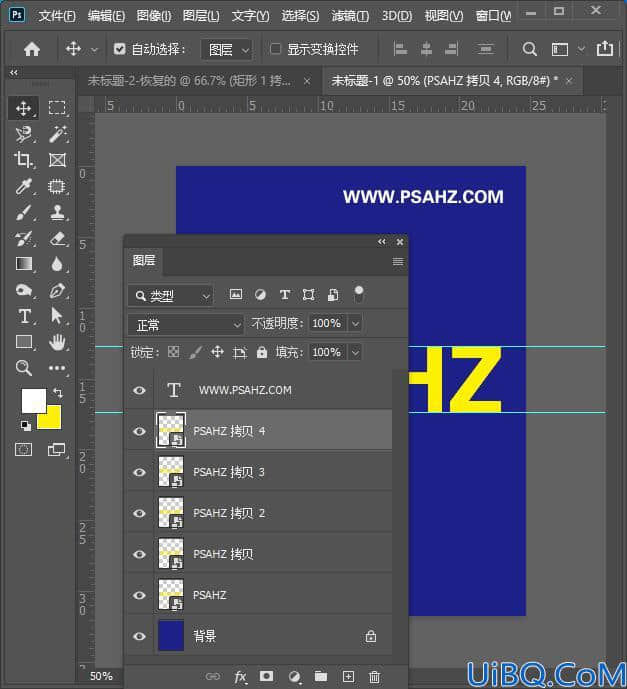Select the Pen tool
The height and width of the screenshot is (689, 627).
57,290
